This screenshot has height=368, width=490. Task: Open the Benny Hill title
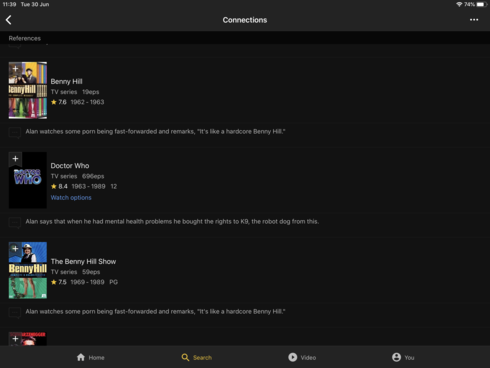pyautogui.click(x=66, y=82)
